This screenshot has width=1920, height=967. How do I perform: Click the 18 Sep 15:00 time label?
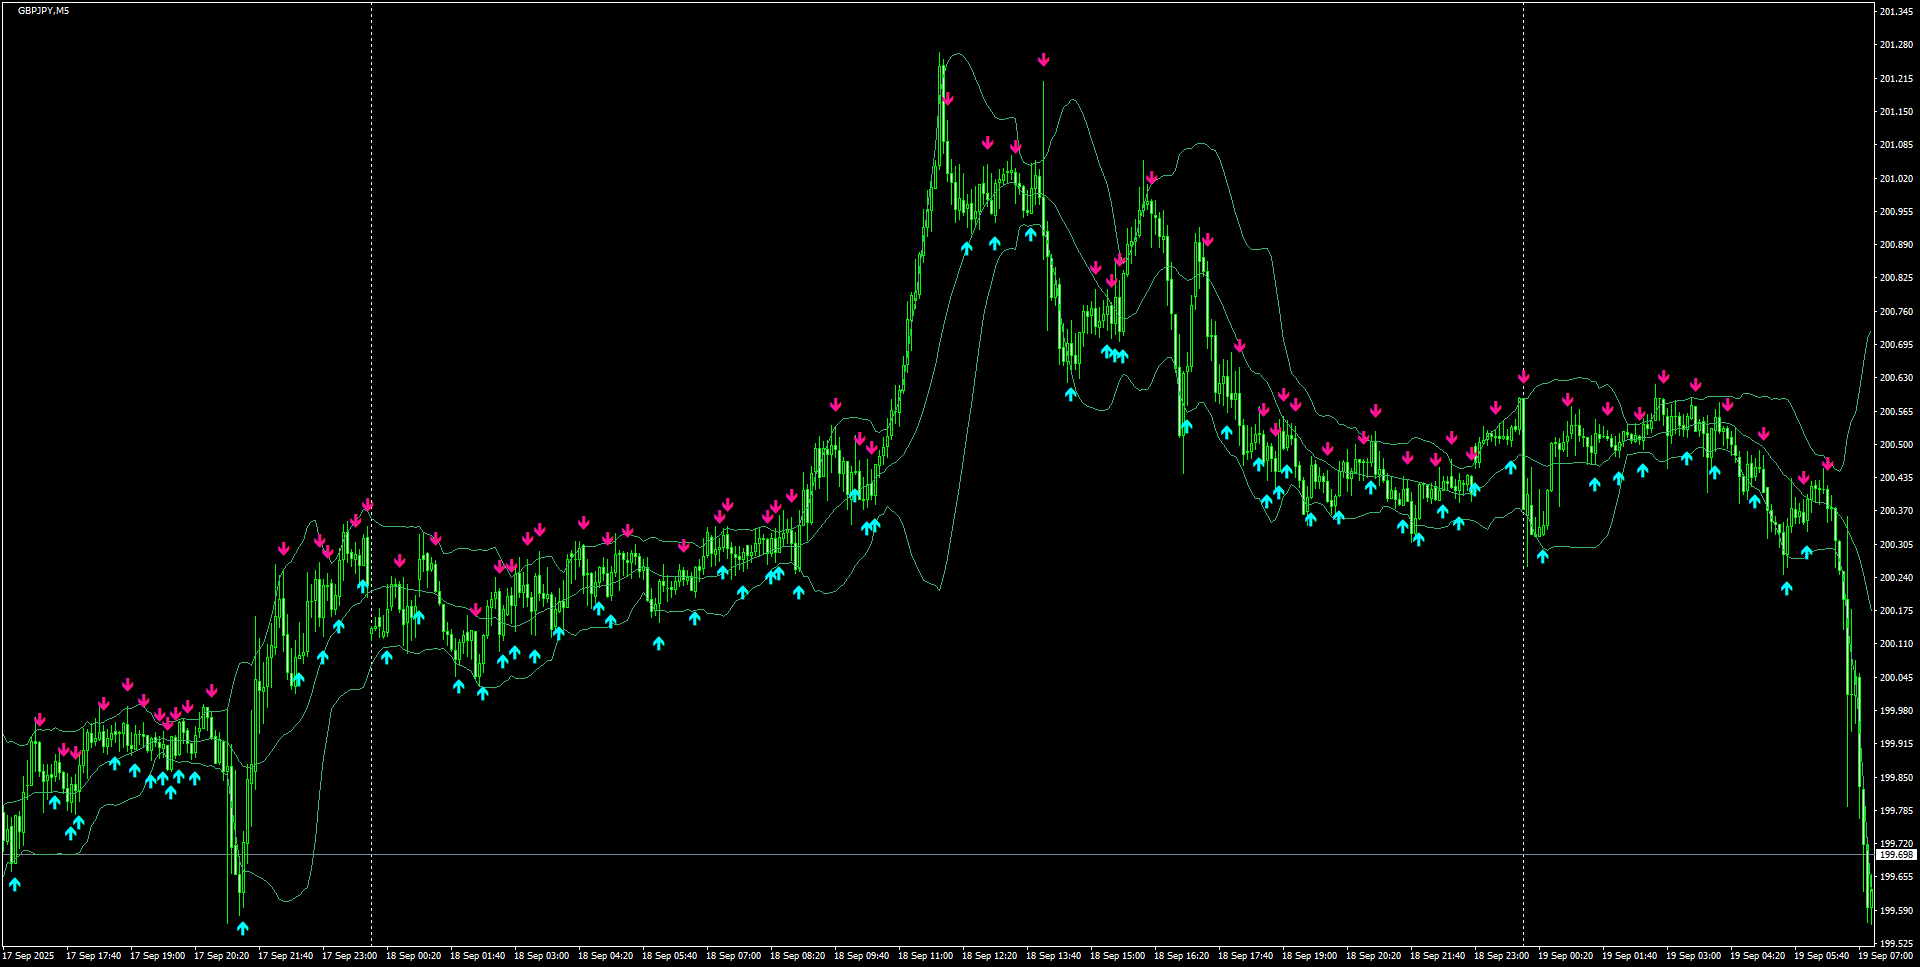[x=1117, y=956]
